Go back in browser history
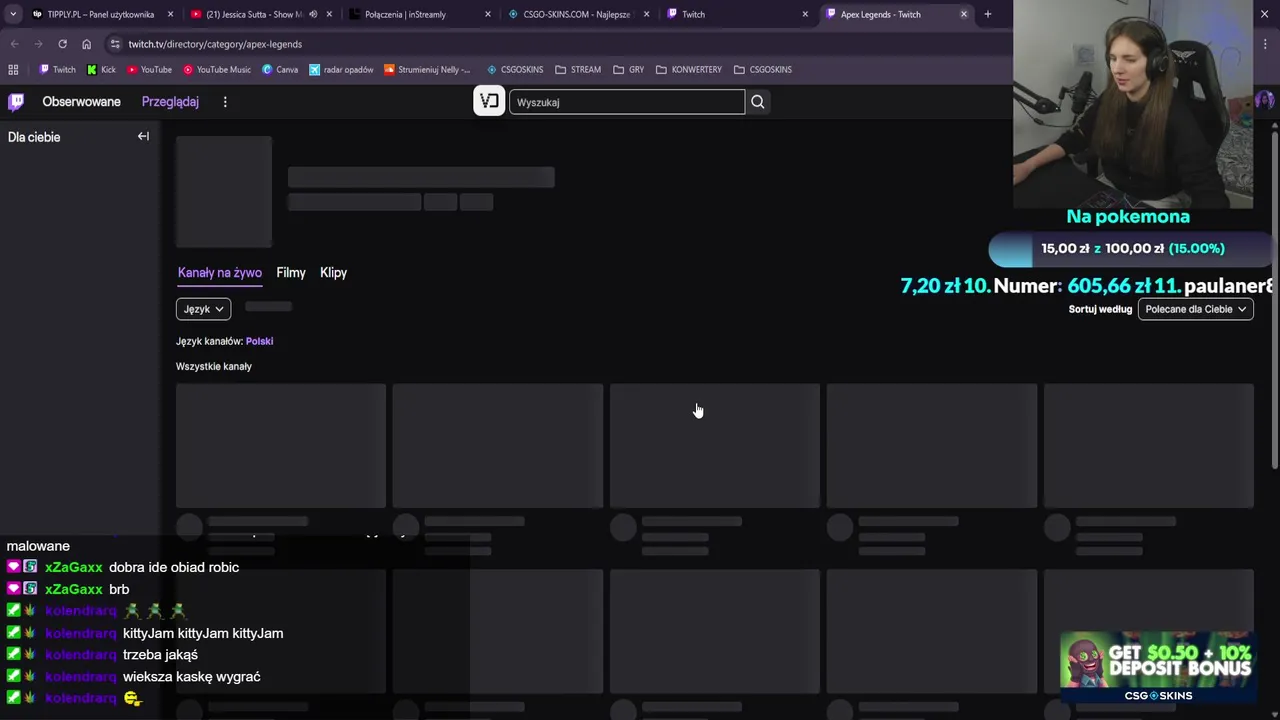Screen dimensions: 1280x720 [14, 44]
